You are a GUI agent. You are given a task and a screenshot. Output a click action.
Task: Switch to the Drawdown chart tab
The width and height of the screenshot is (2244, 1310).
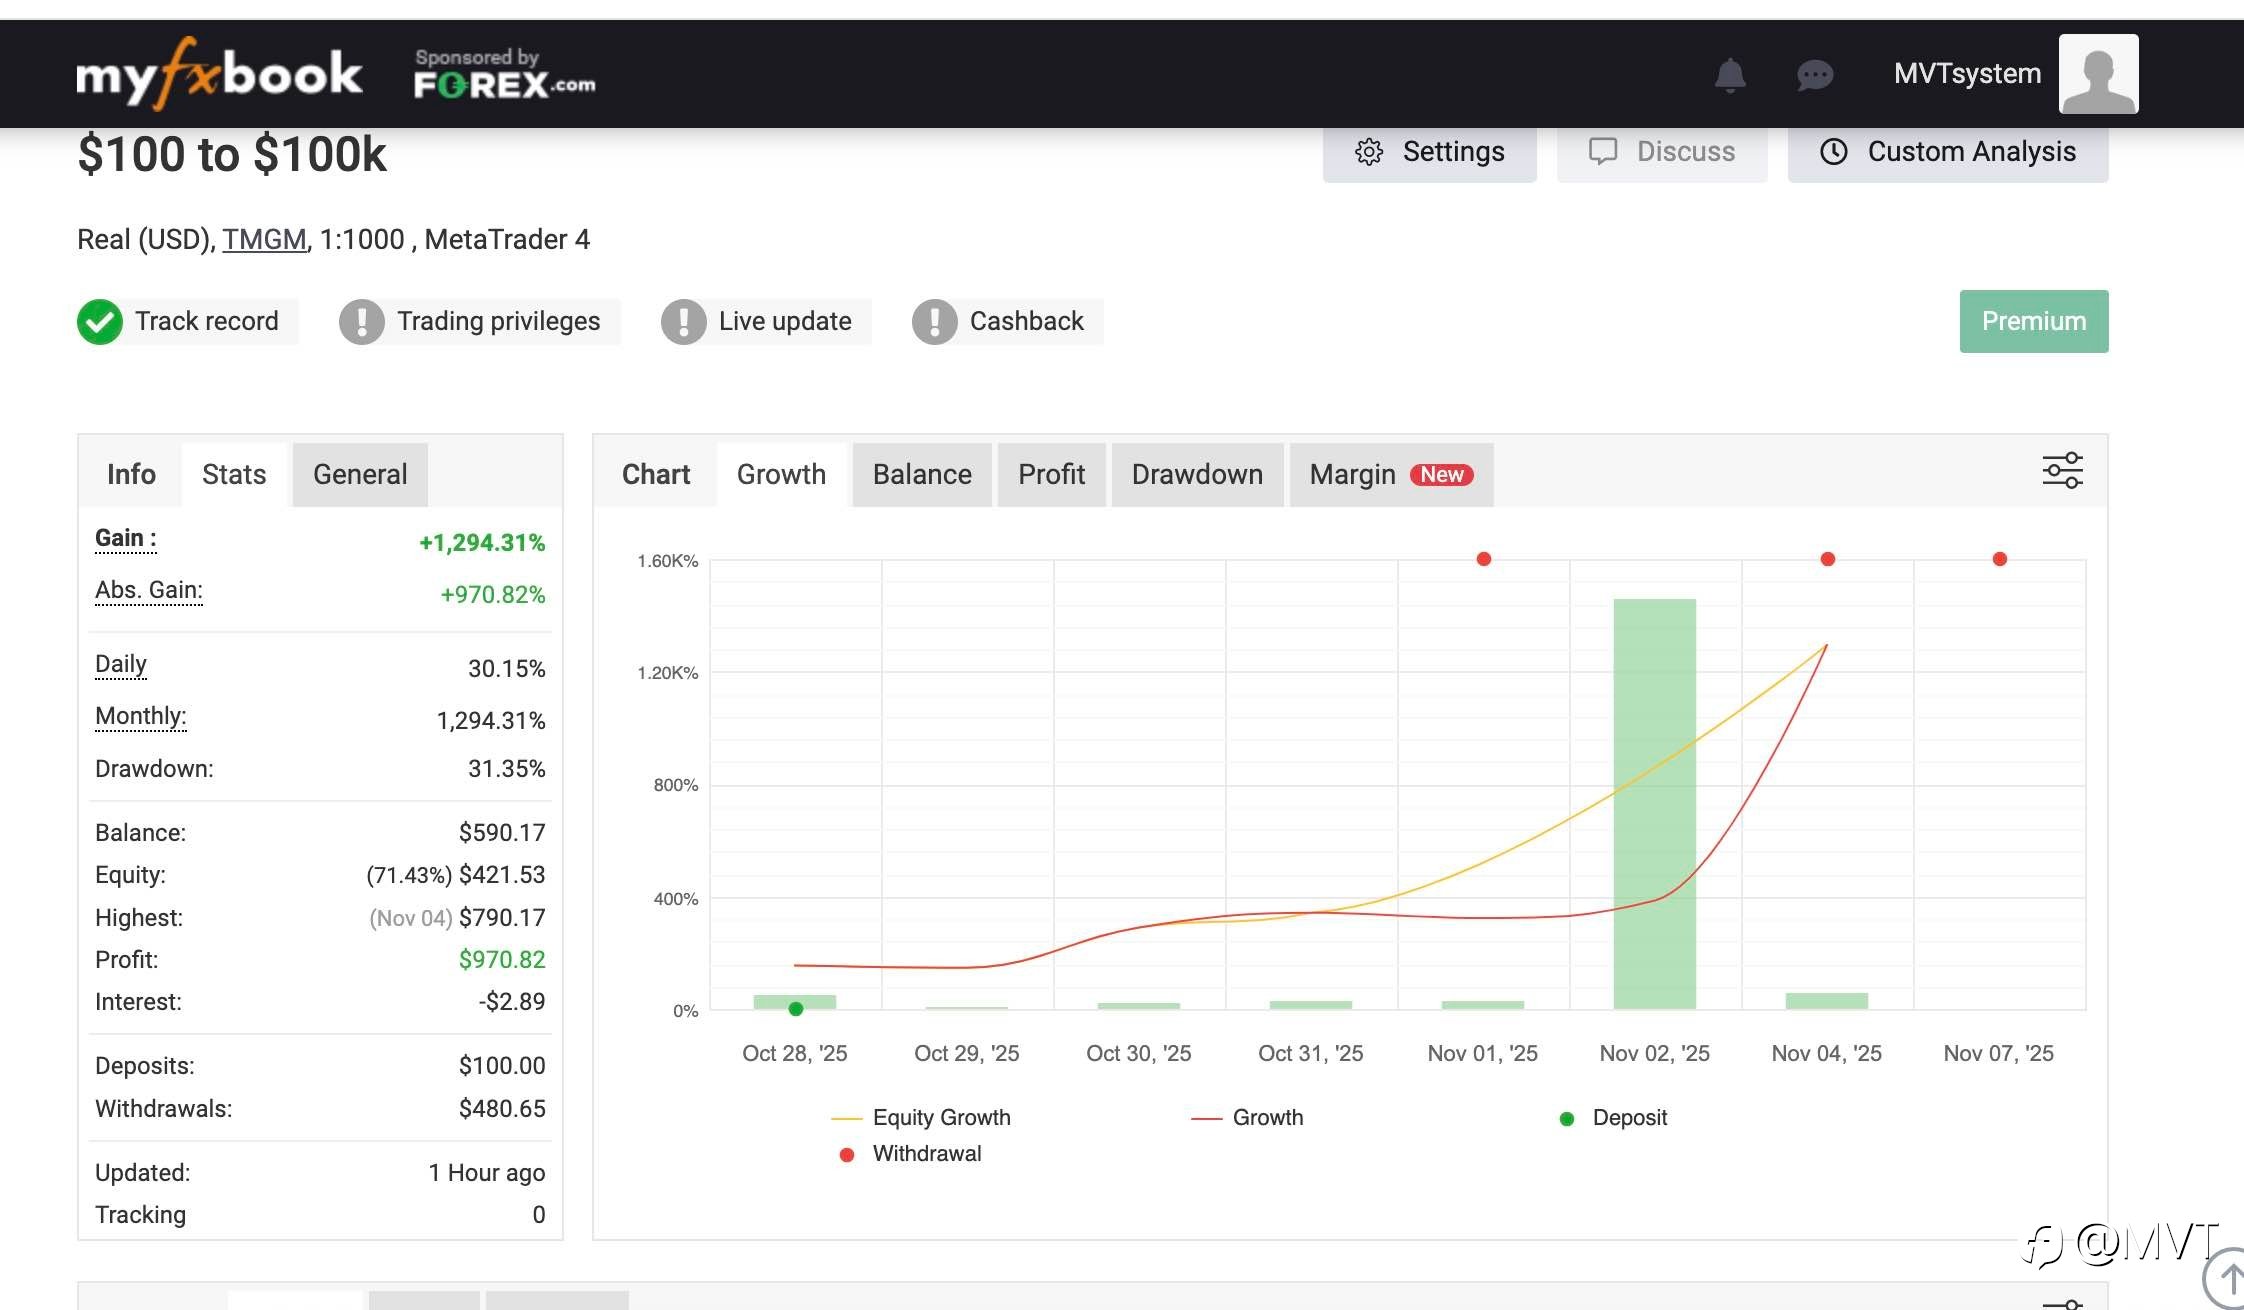pos(1197,475)
